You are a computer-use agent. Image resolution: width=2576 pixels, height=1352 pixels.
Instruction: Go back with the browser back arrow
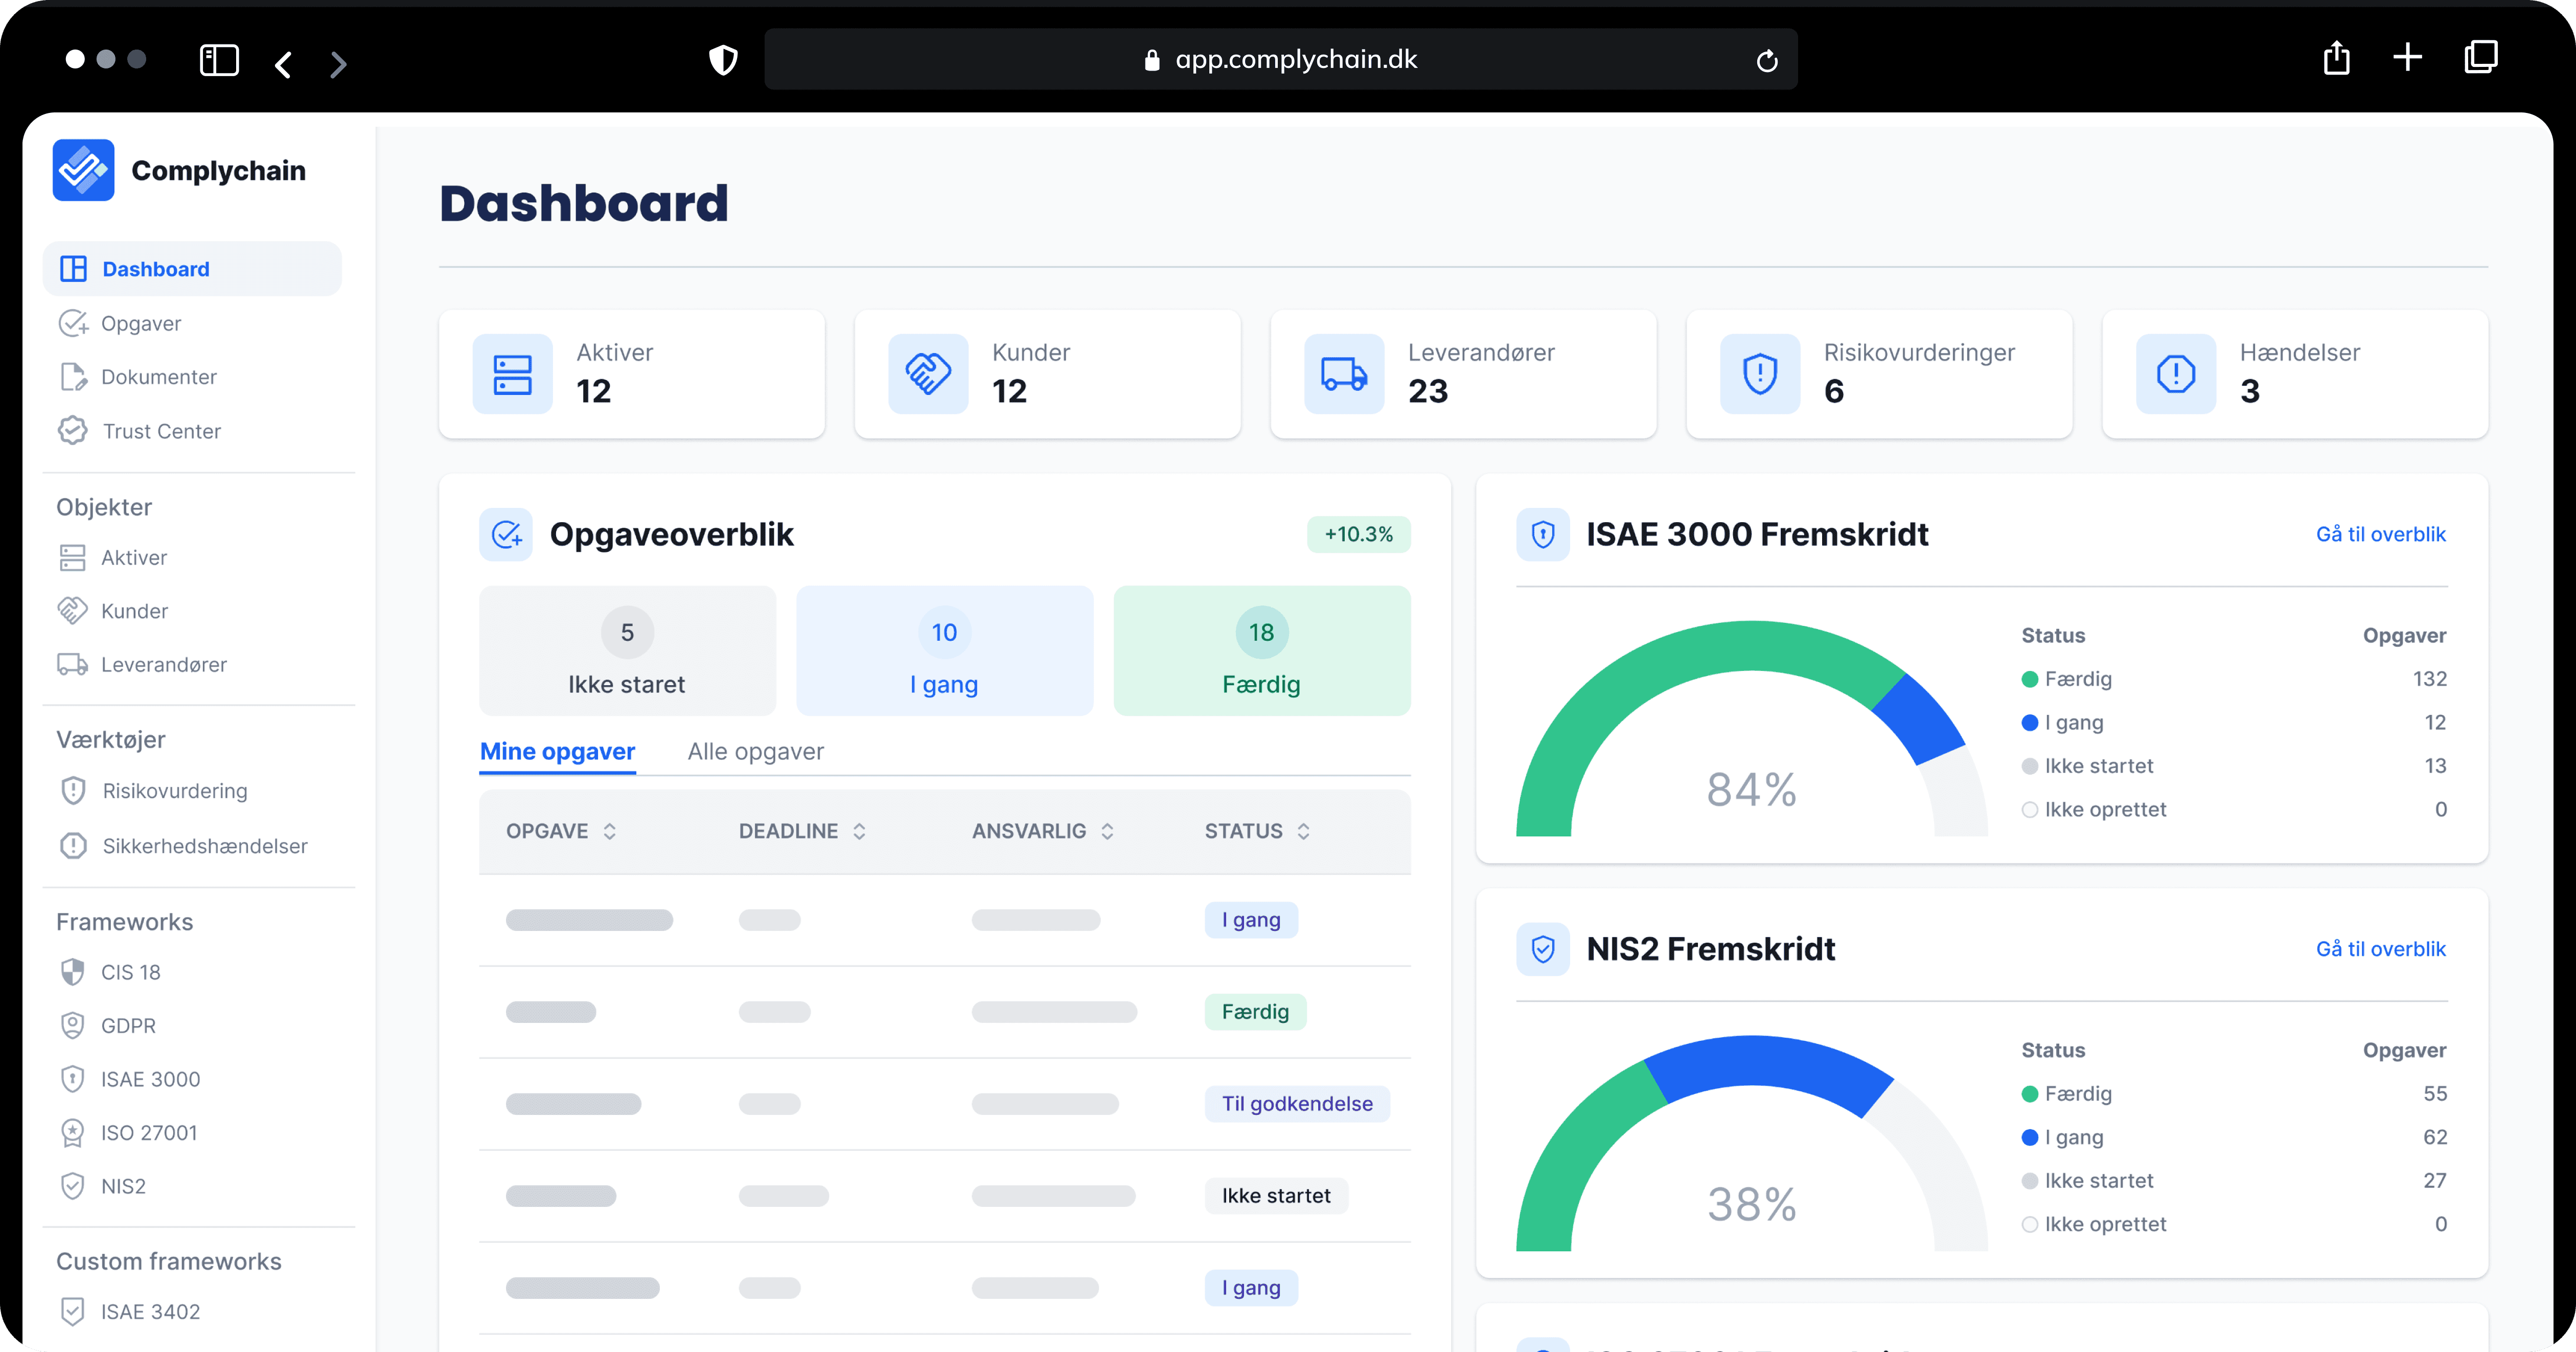pyautogui.click(x=283, y=65)
